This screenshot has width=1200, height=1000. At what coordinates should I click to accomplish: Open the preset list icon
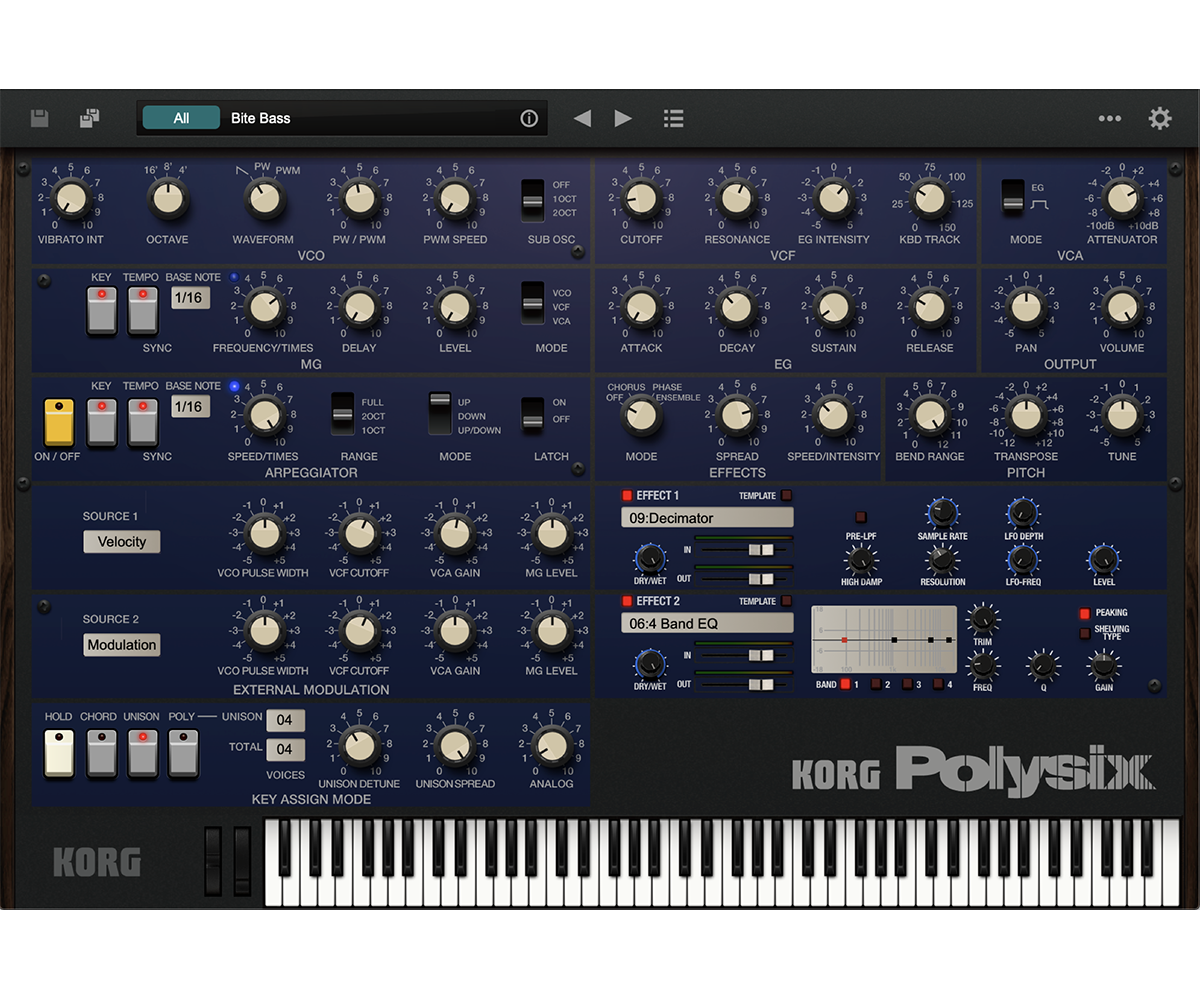coord(674,118)
